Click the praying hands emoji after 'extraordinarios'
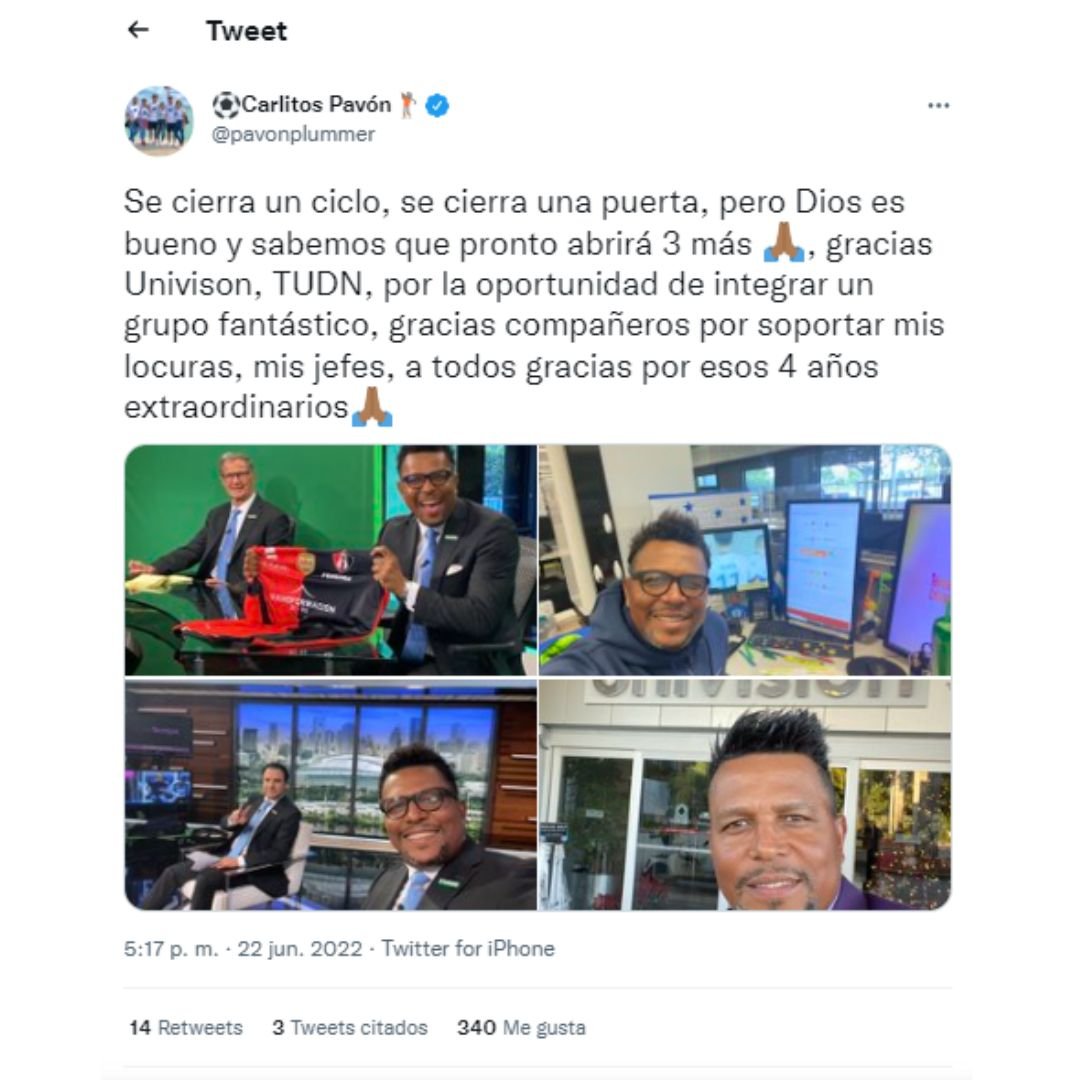1080x1080 pixels. coord(372,406)
